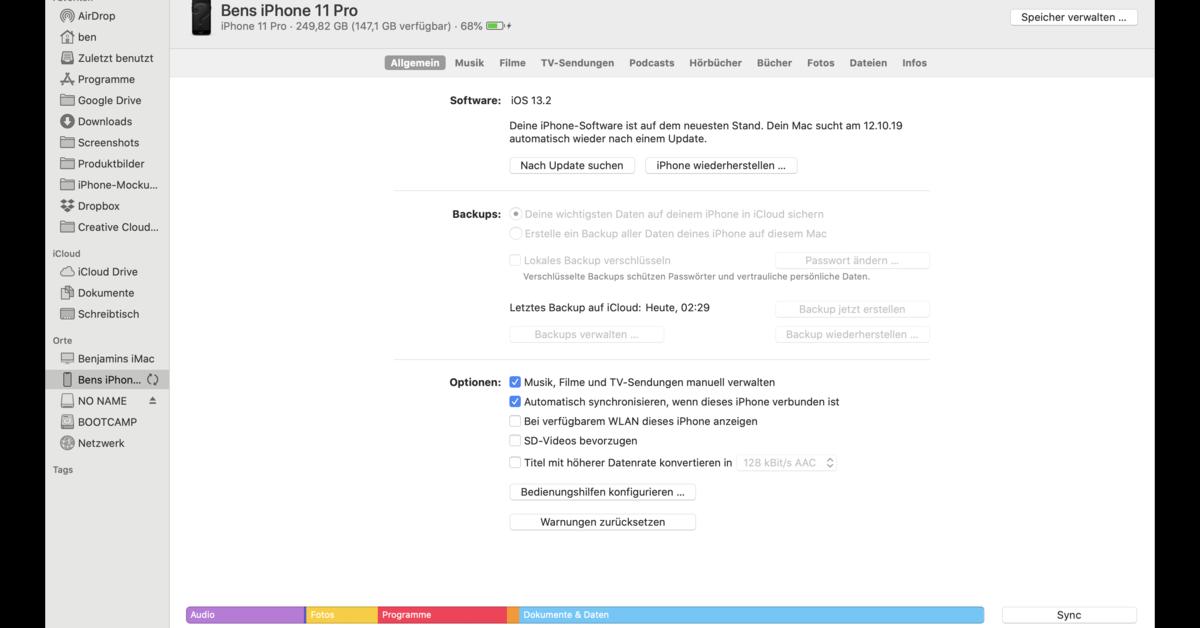Switch to the Musik tab

469,63
